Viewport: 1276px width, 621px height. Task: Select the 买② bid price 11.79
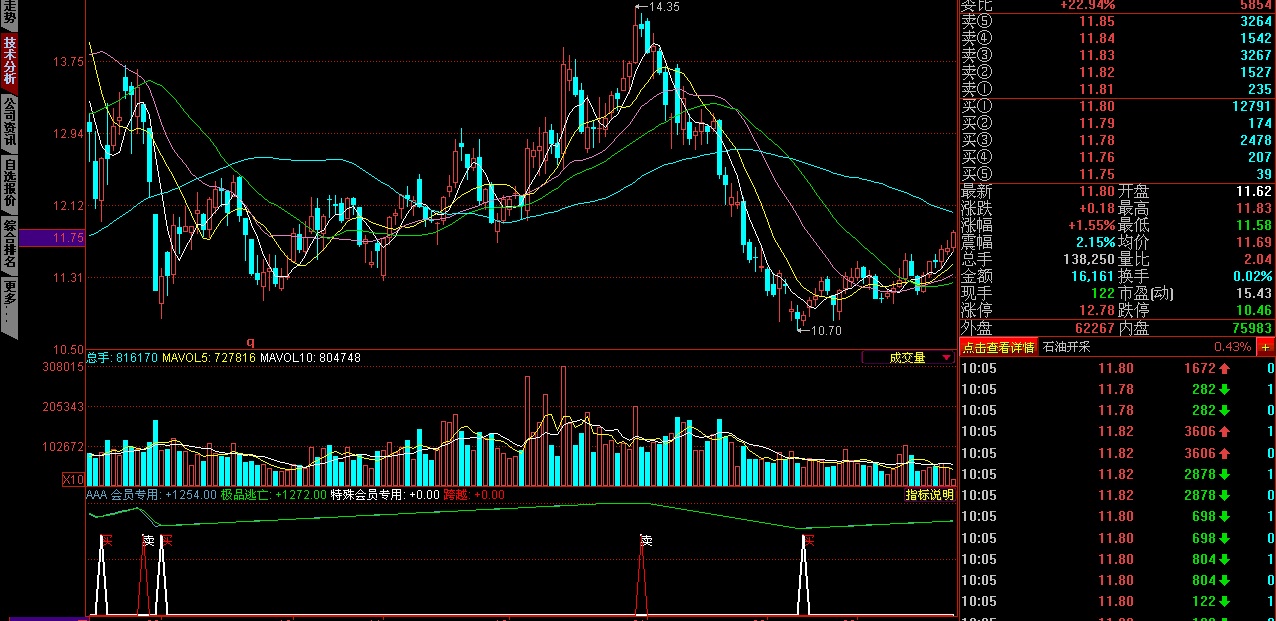(x=1097, y=124)
